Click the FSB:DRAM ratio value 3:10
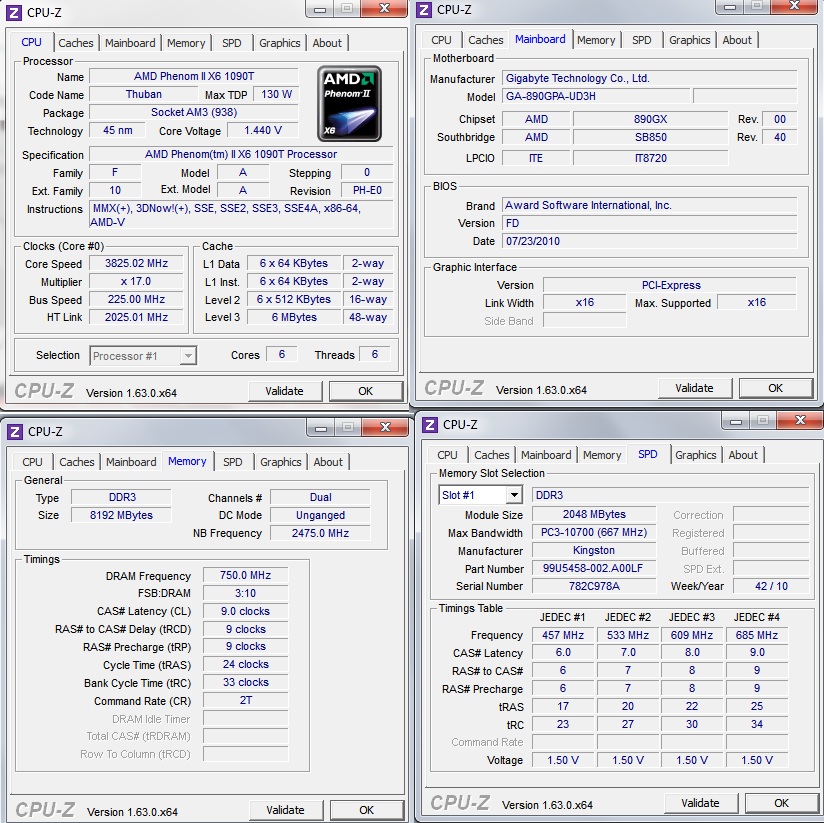 tap(245, 593)
